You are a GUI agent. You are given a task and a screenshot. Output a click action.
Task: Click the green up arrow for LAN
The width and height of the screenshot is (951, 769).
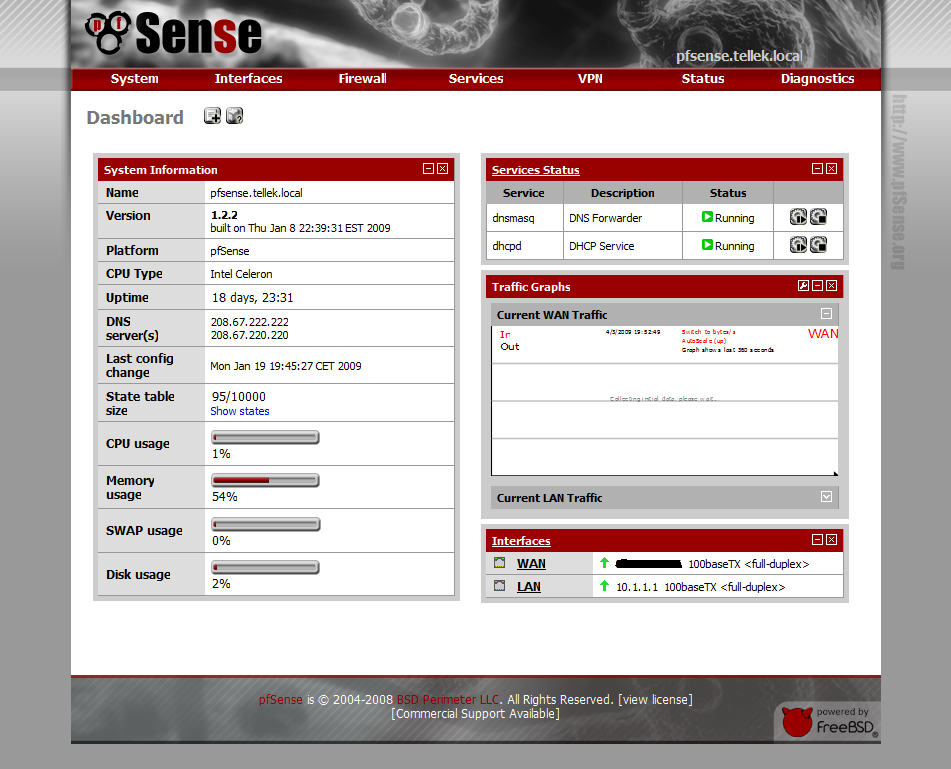(604, 586)
